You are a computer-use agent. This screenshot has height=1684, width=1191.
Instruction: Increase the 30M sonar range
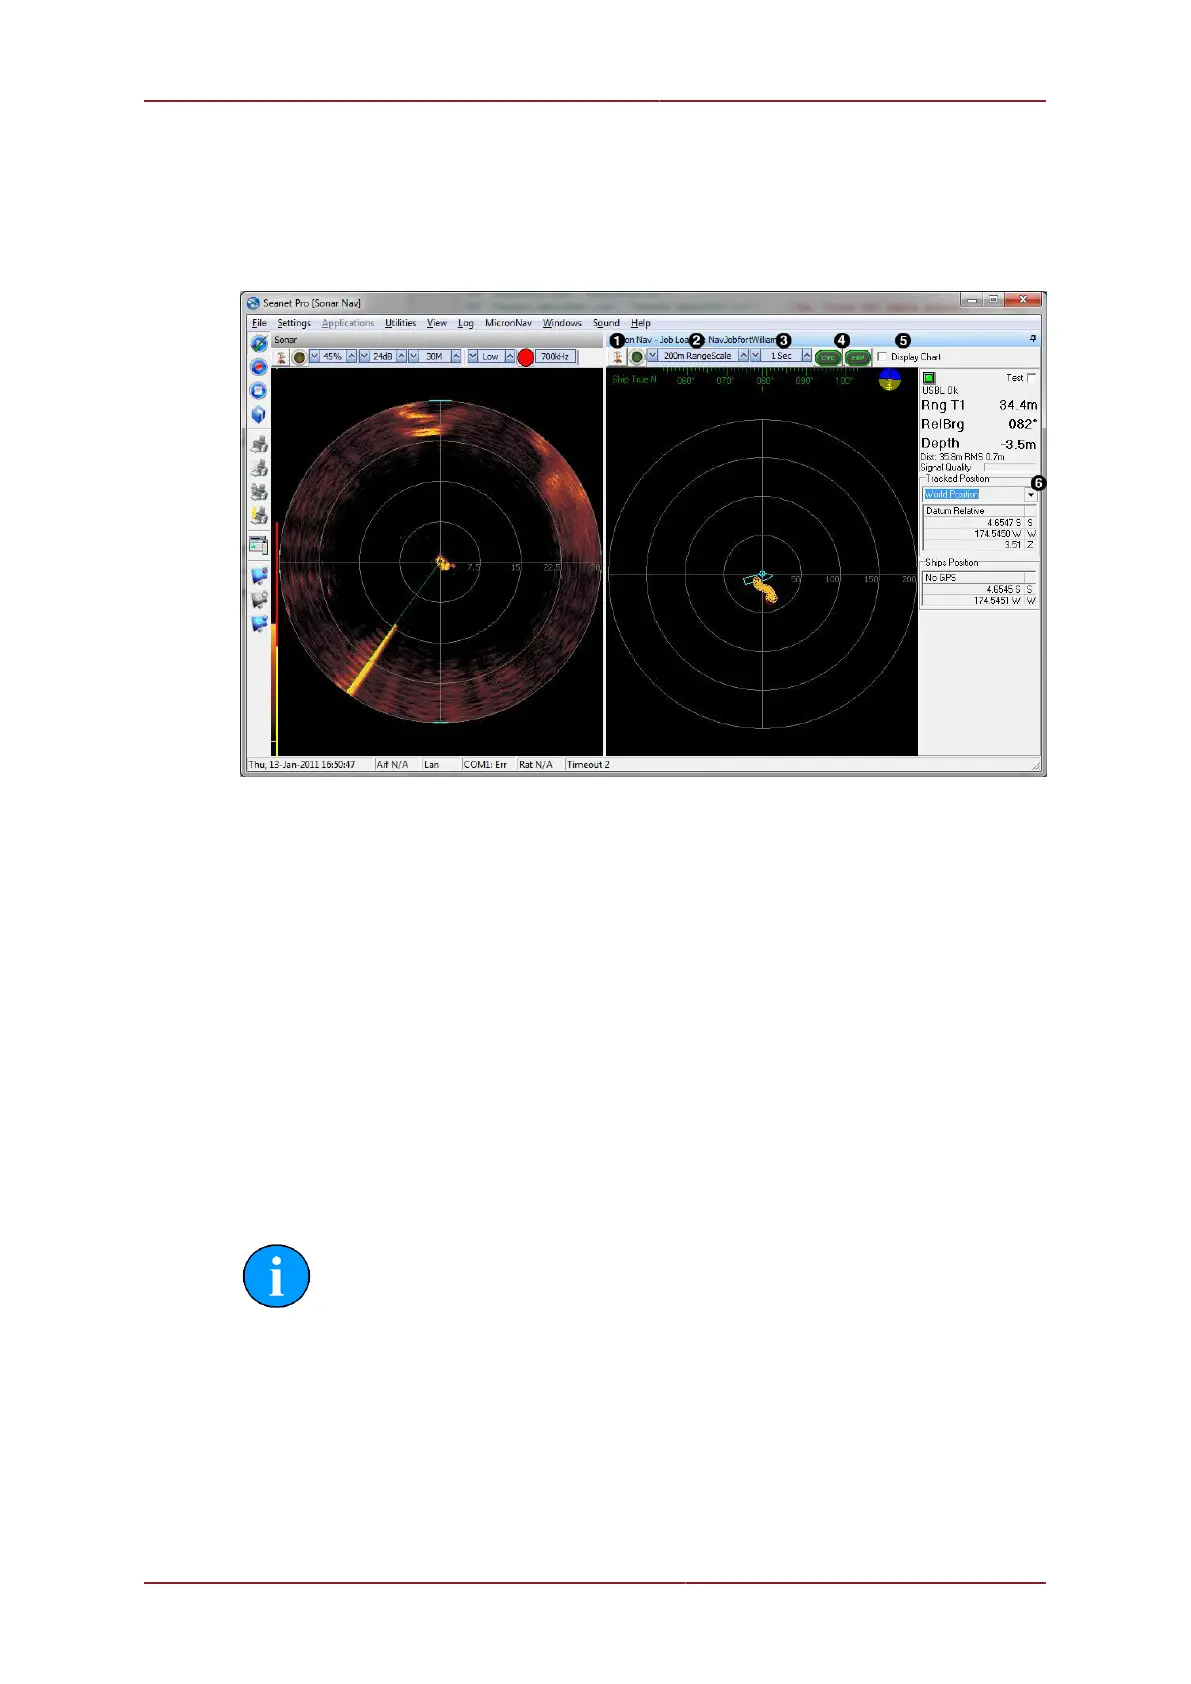click(x=456, y=357)
